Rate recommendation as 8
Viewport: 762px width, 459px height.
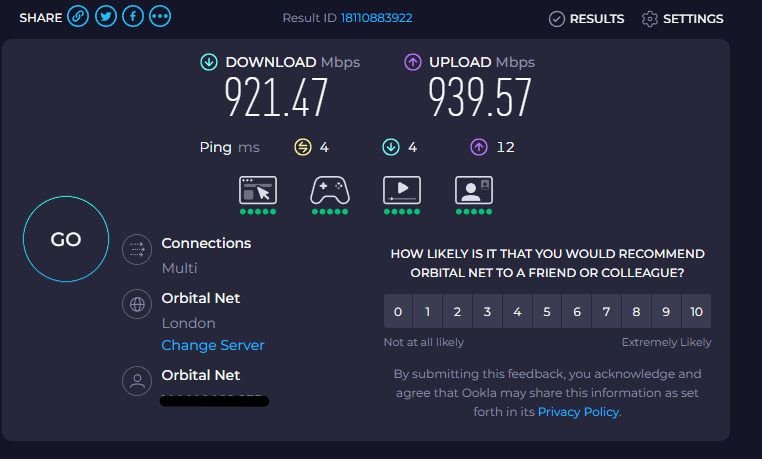(637, 311)
